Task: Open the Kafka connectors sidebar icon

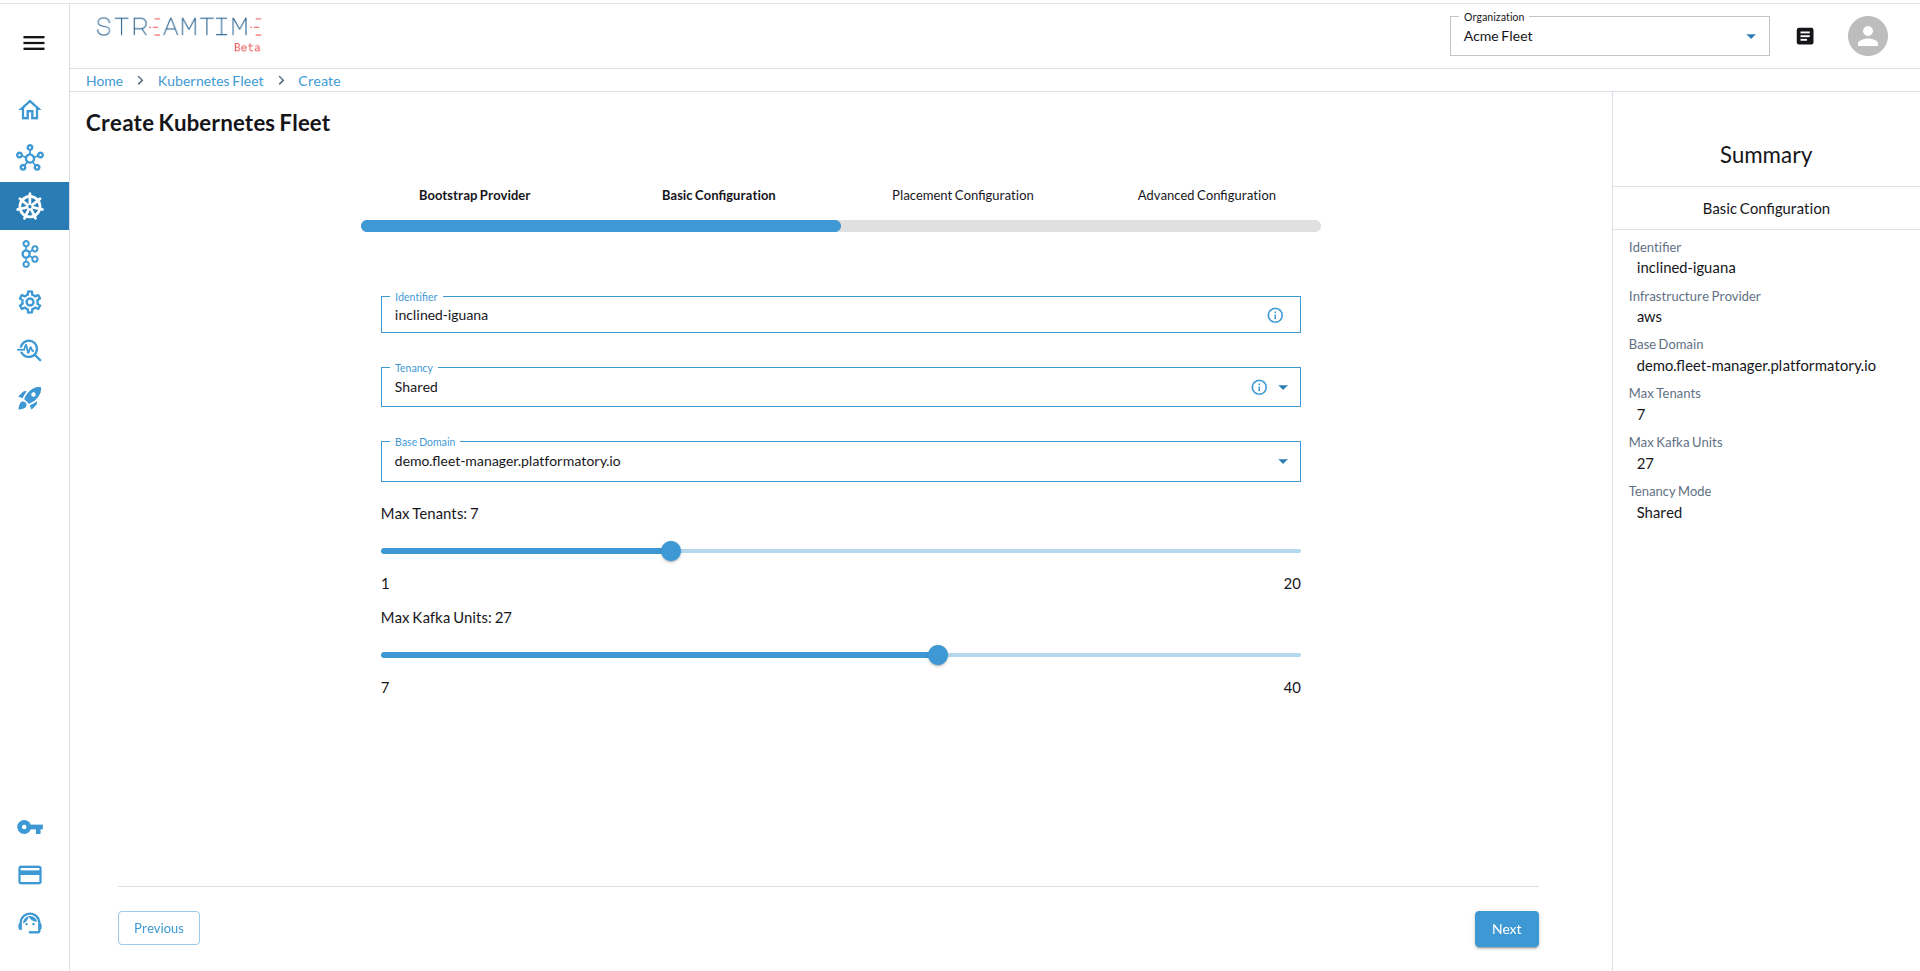Action: click(x=30, y=254)
